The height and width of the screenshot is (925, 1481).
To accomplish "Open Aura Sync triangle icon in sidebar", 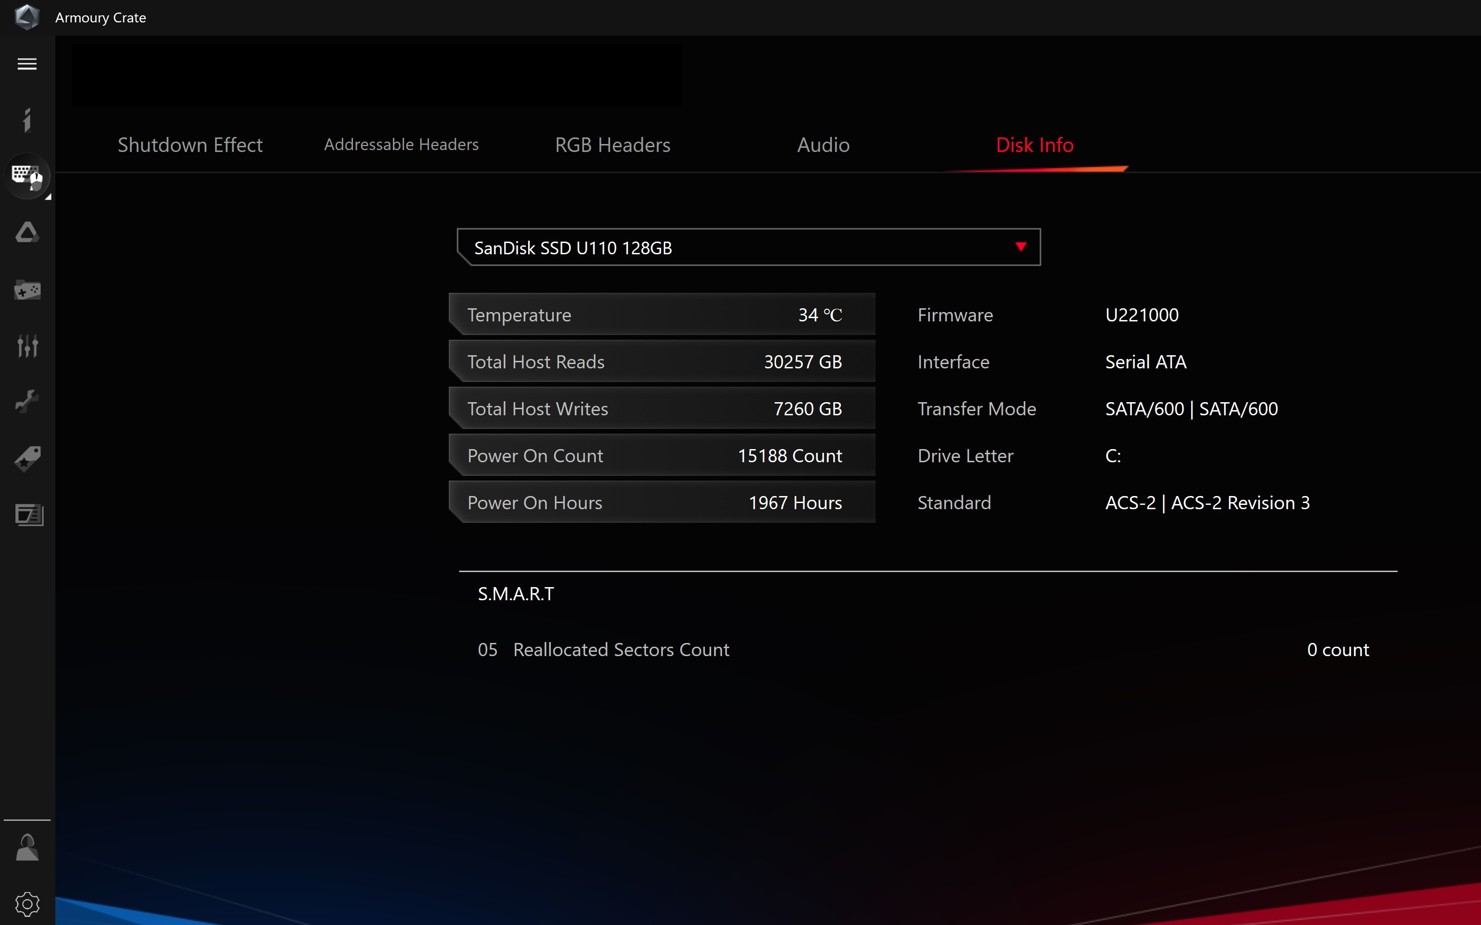I will 27,232.
